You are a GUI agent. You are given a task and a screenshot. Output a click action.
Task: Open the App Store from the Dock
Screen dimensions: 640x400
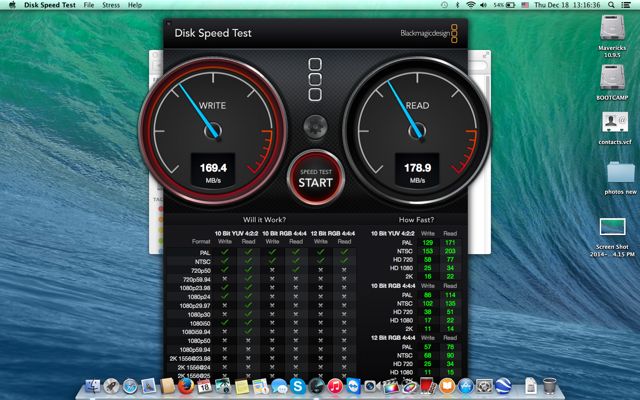(465, 386)
